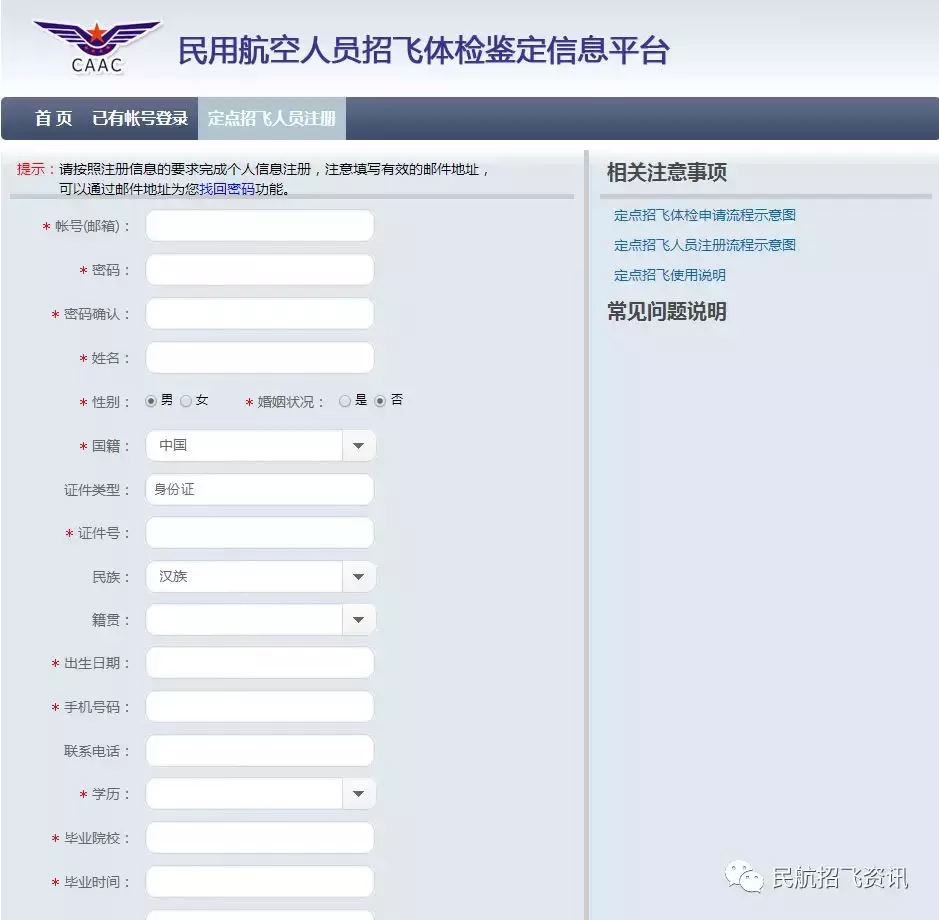Select 是 for marital status
This screenshot has height=920, width=939.
[x=343, y=399]
